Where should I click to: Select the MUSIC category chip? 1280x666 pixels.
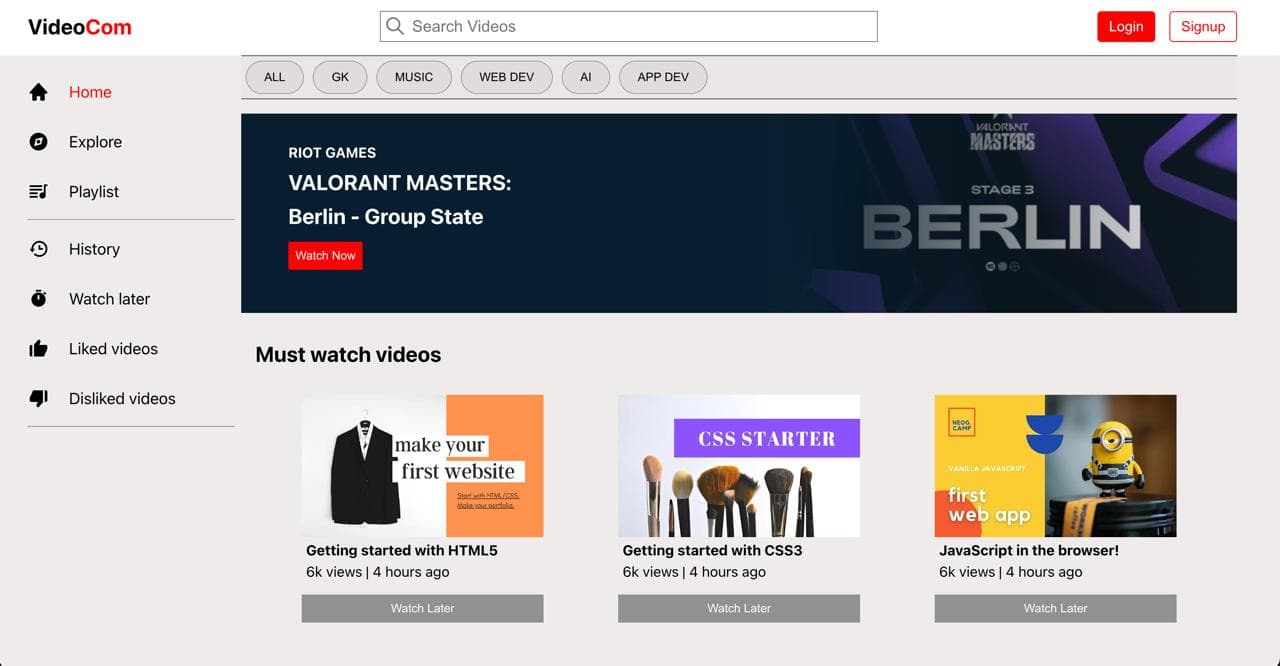point(414,77)
